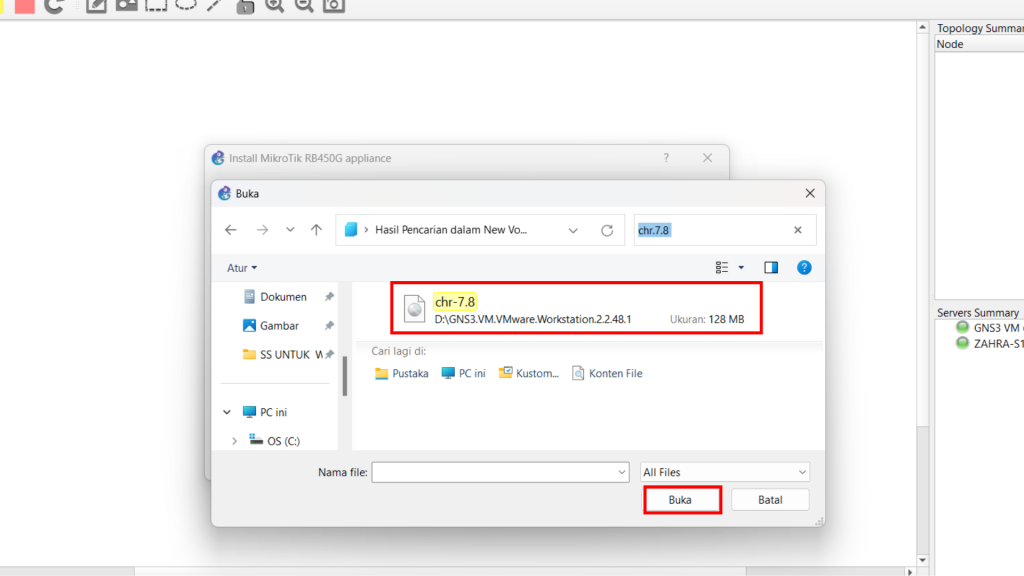Open the Atur organize menu

click(242, 268)
